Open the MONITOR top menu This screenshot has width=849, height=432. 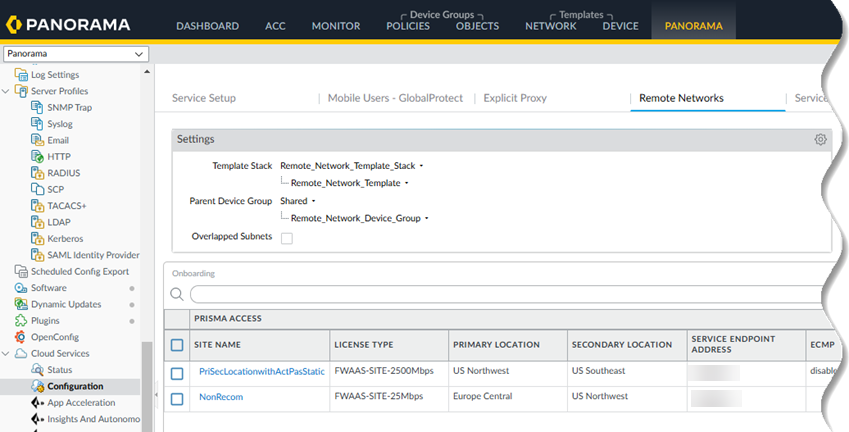pyautogui.click(x=335, y=26)
